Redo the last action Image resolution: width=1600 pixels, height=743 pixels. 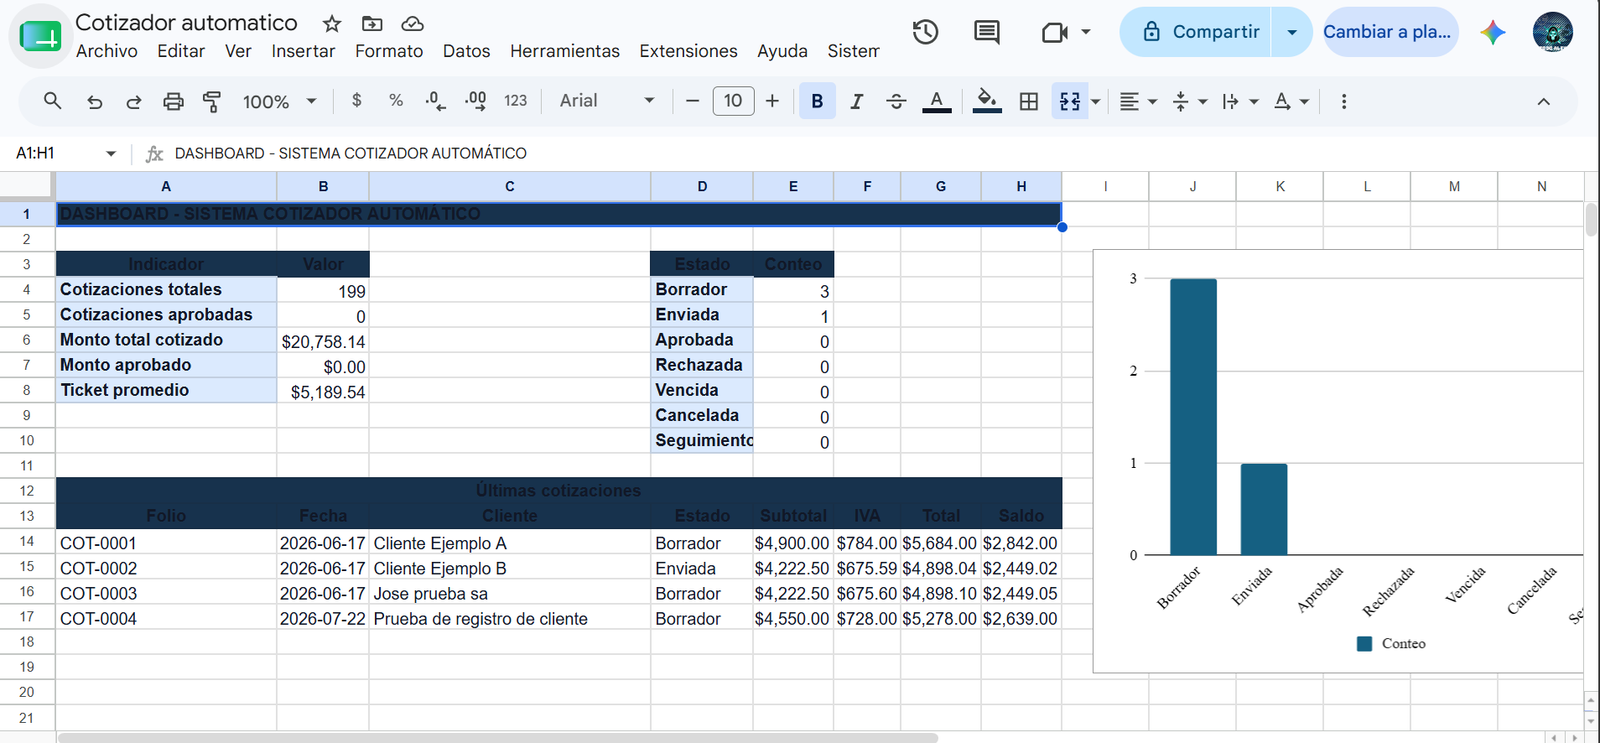[133, 101]
